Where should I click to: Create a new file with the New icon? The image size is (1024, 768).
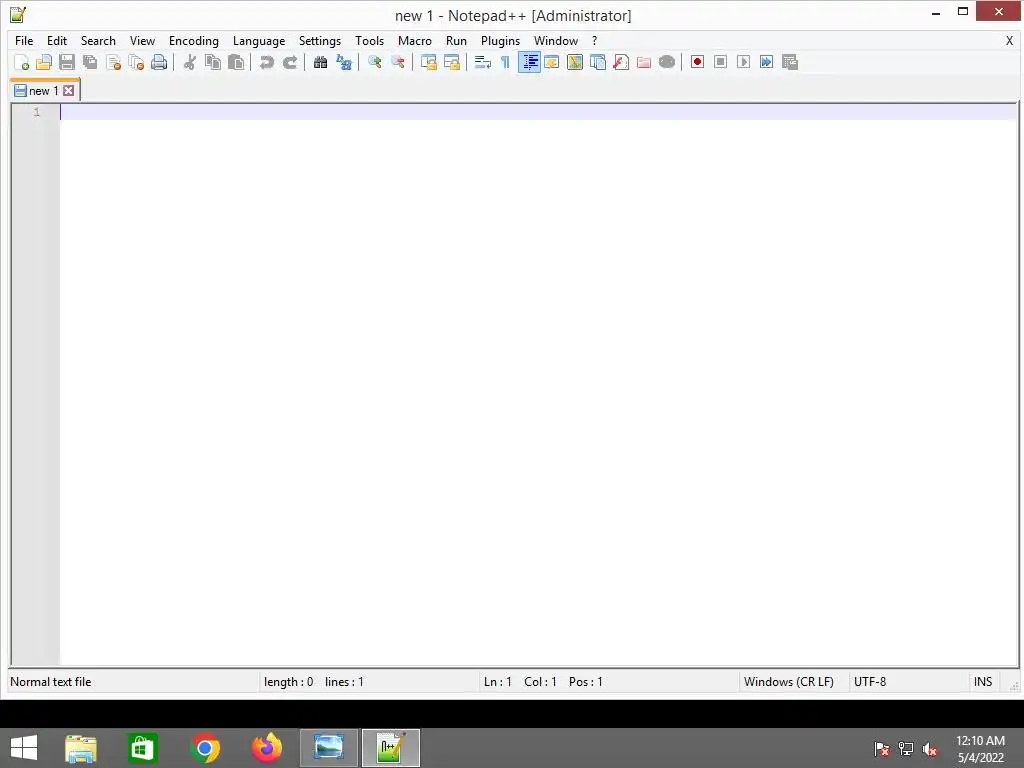pos(22,62)
